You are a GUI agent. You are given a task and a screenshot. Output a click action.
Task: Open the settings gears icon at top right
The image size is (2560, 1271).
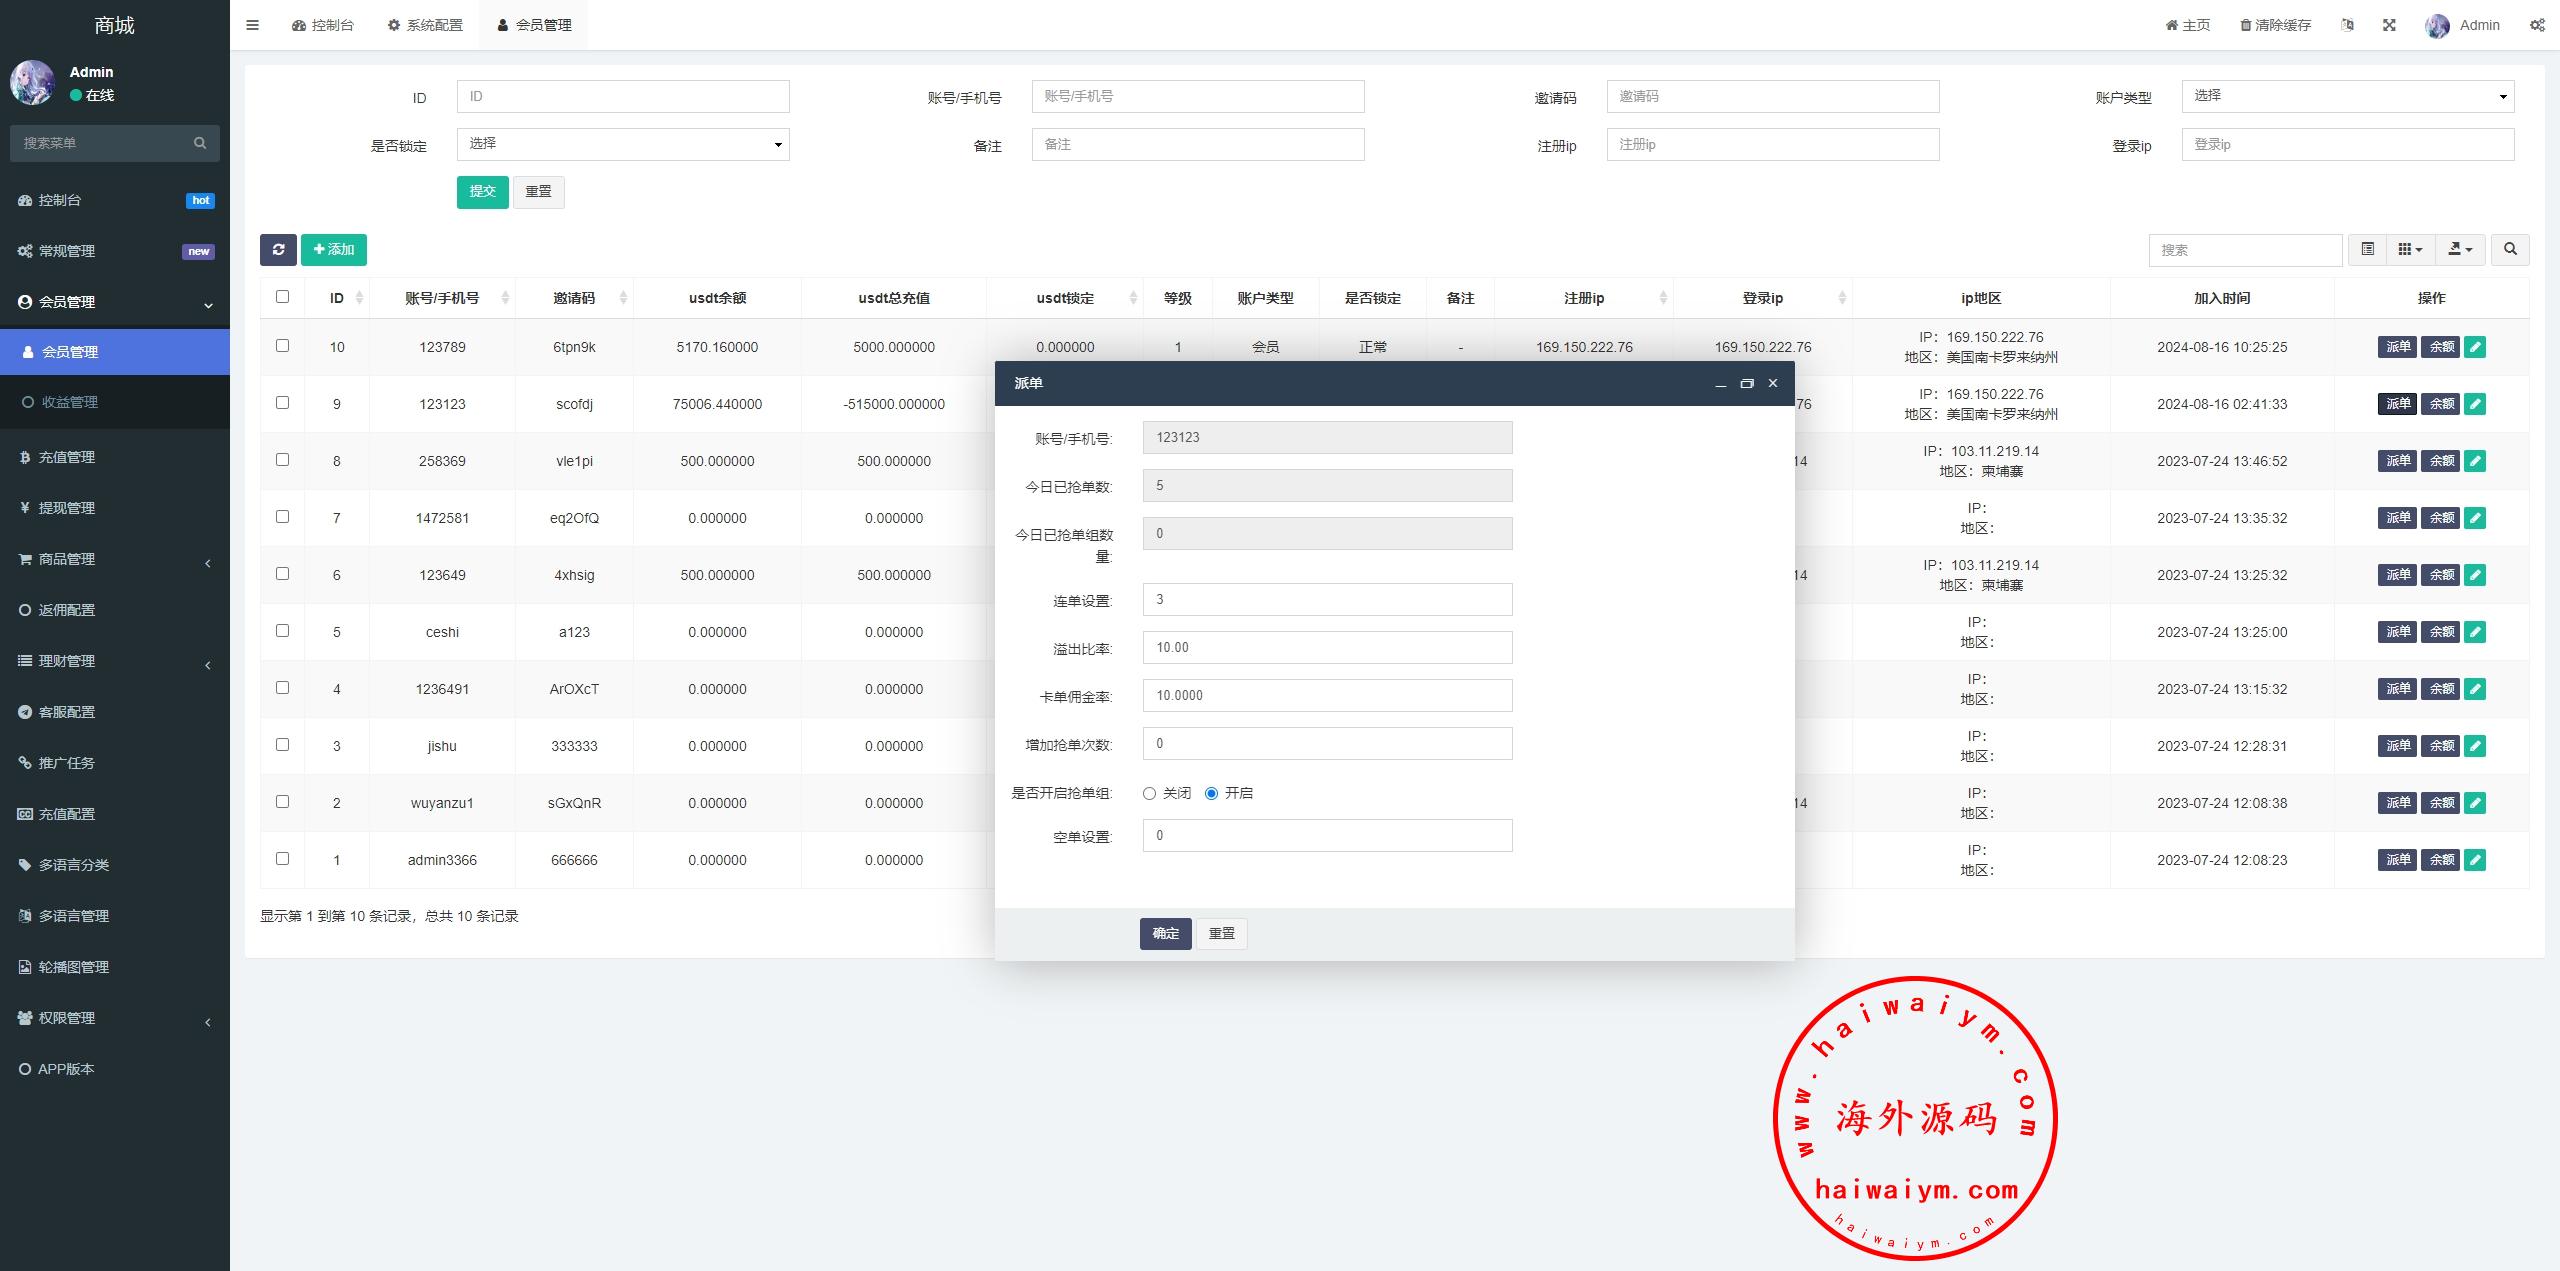(x=2537, y=25)
